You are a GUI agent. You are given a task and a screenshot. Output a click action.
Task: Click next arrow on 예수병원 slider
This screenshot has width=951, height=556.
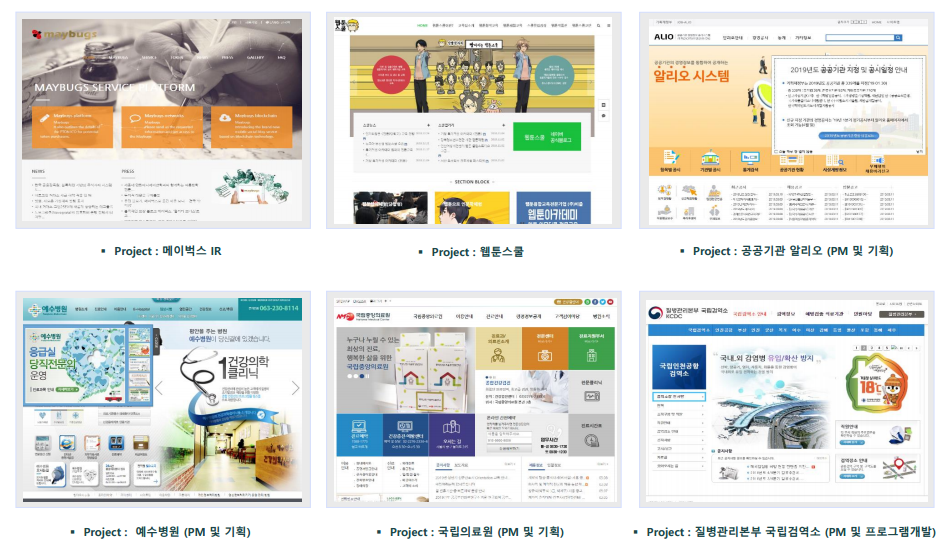coord(295,388)
